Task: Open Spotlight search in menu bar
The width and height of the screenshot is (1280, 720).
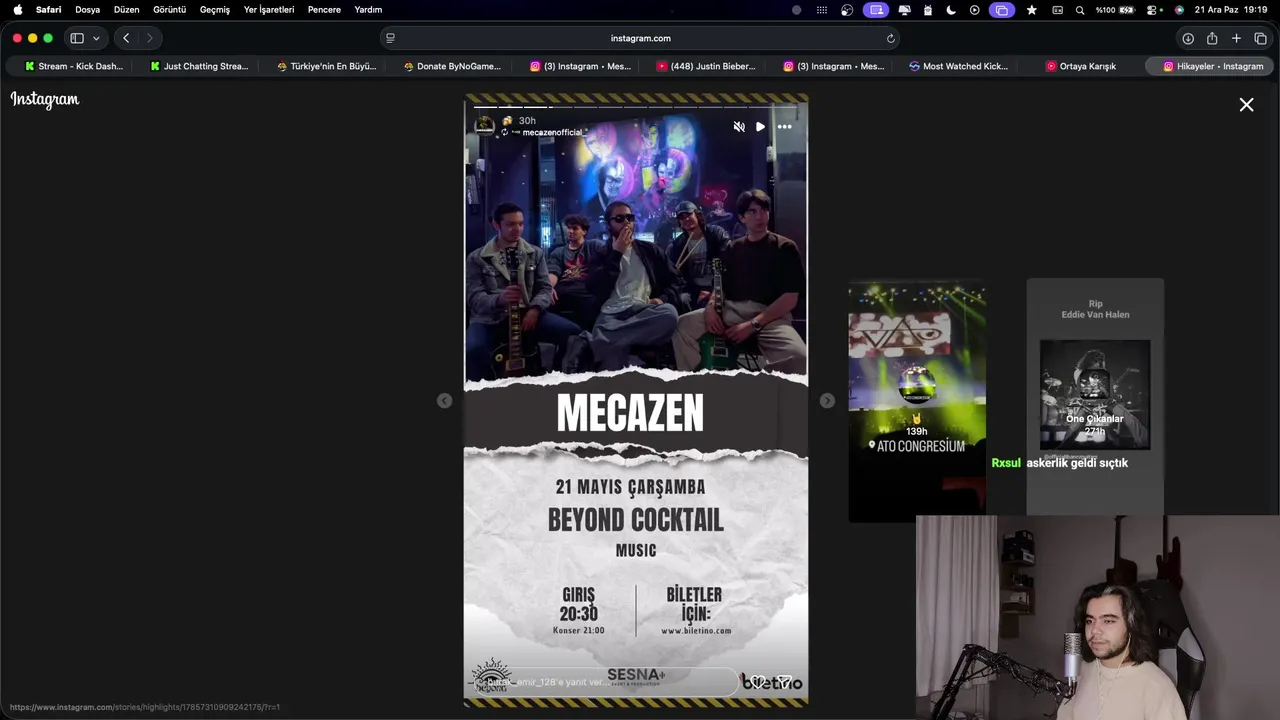Action: [1080, 10]
